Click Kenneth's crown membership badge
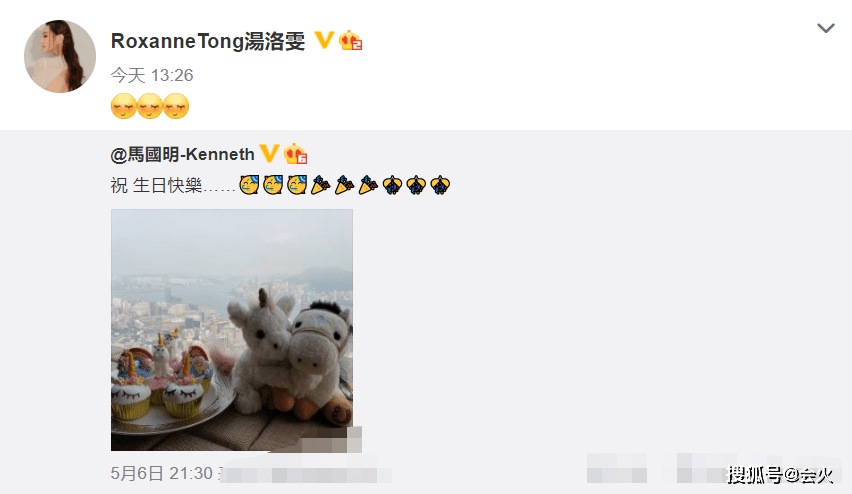852x494 pixels. pyautogui.click(x=296, y=154)
